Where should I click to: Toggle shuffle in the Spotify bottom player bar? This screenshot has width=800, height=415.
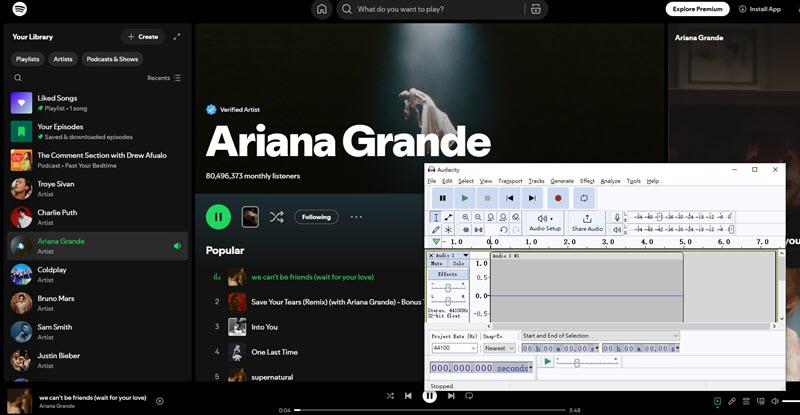point(390,396)
